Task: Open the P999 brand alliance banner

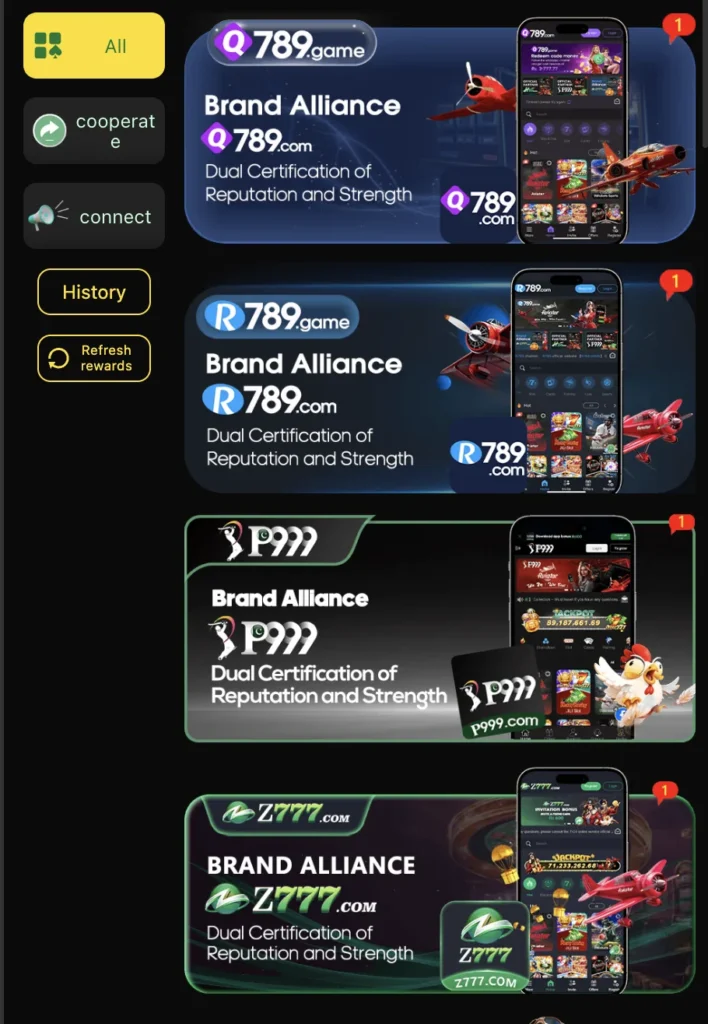Action: tap(440, 628)
